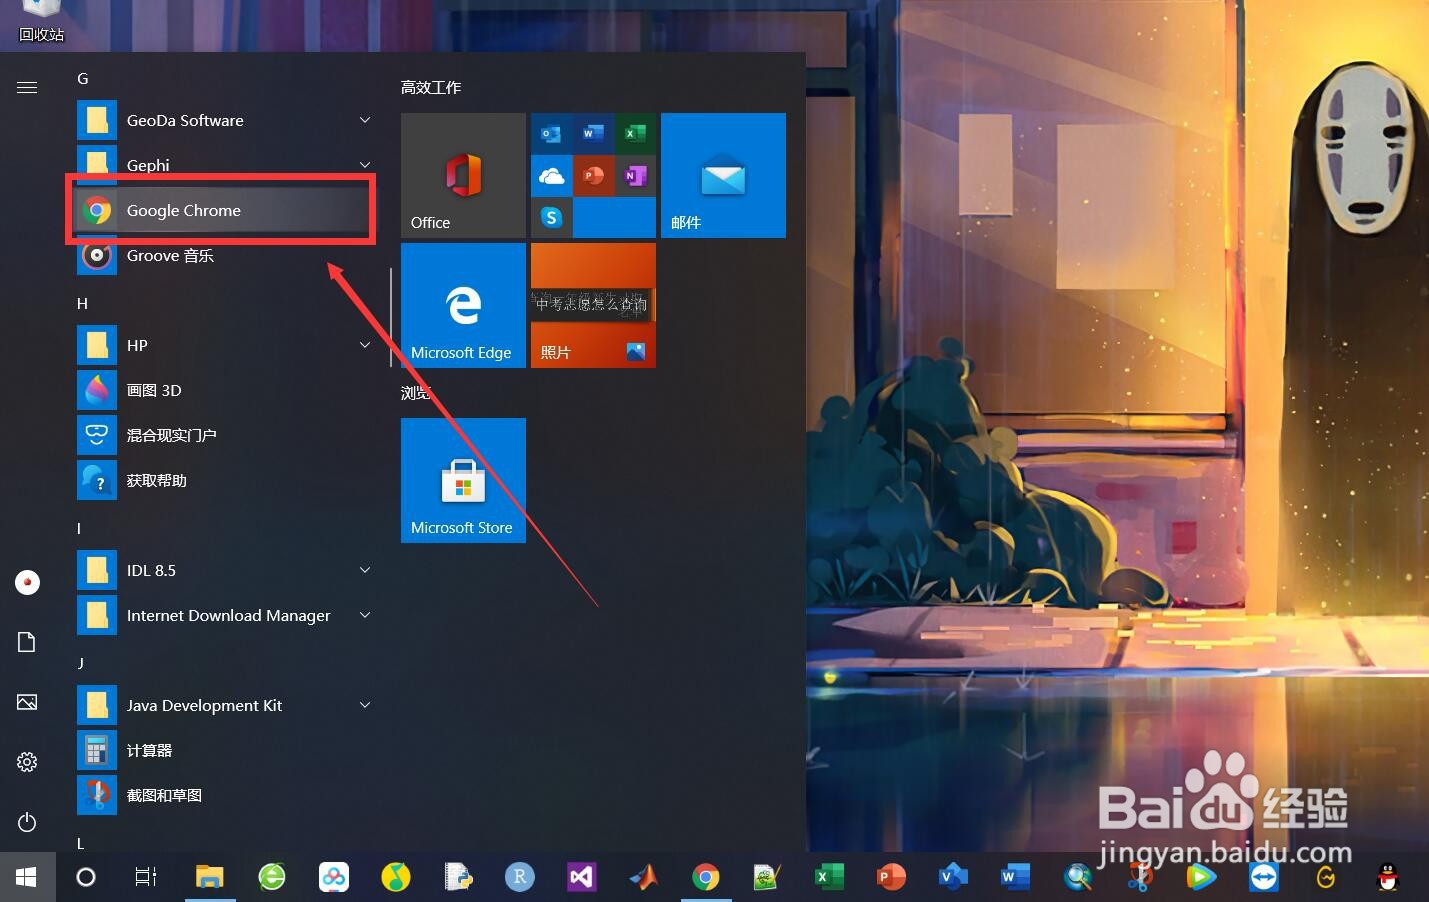
Task: Expand the Gephi folder chevron
Action: click(x=365, y=165)
